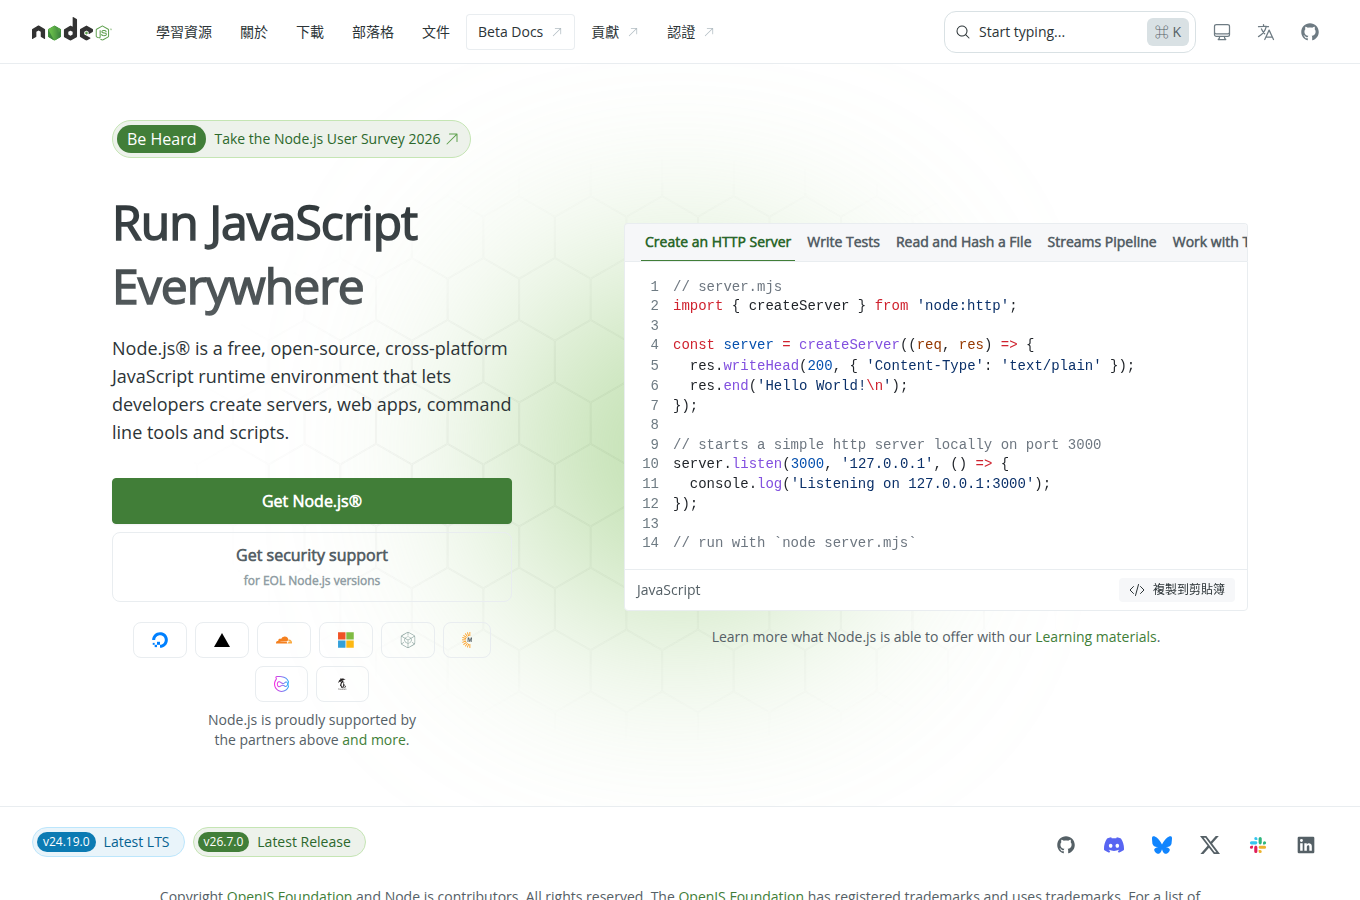Image resolution: width=1360 pixels, height=900 pixels.
Task: Follow the 'and more' partners link
Action: pyautogui.click(x=375, y=740)
